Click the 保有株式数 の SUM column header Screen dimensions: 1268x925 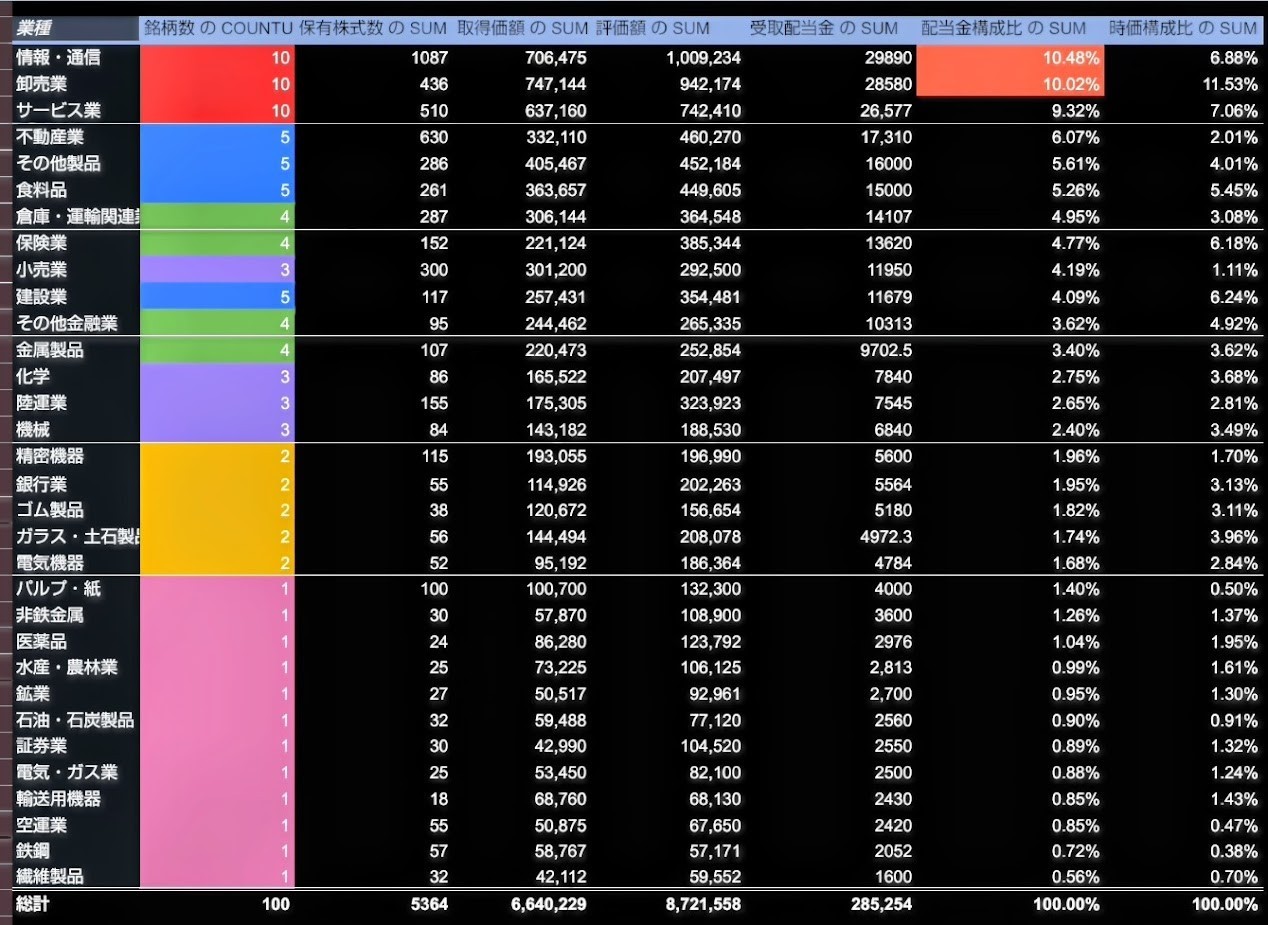[x=373, y=28]
